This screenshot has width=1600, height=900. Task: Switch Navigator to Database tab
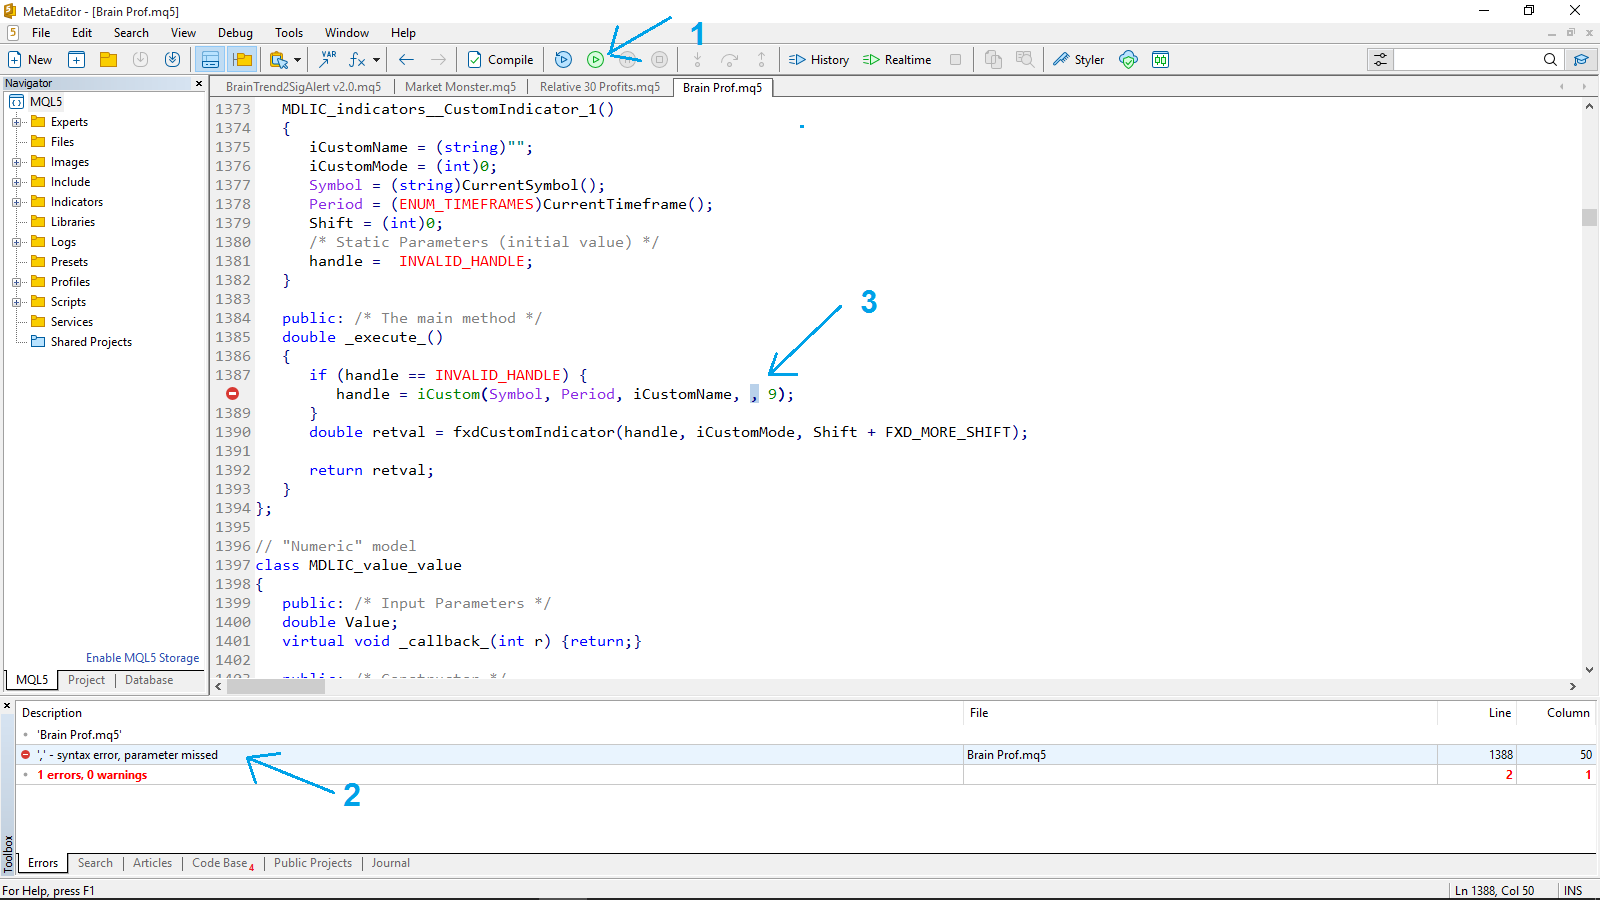coord(149,680)
